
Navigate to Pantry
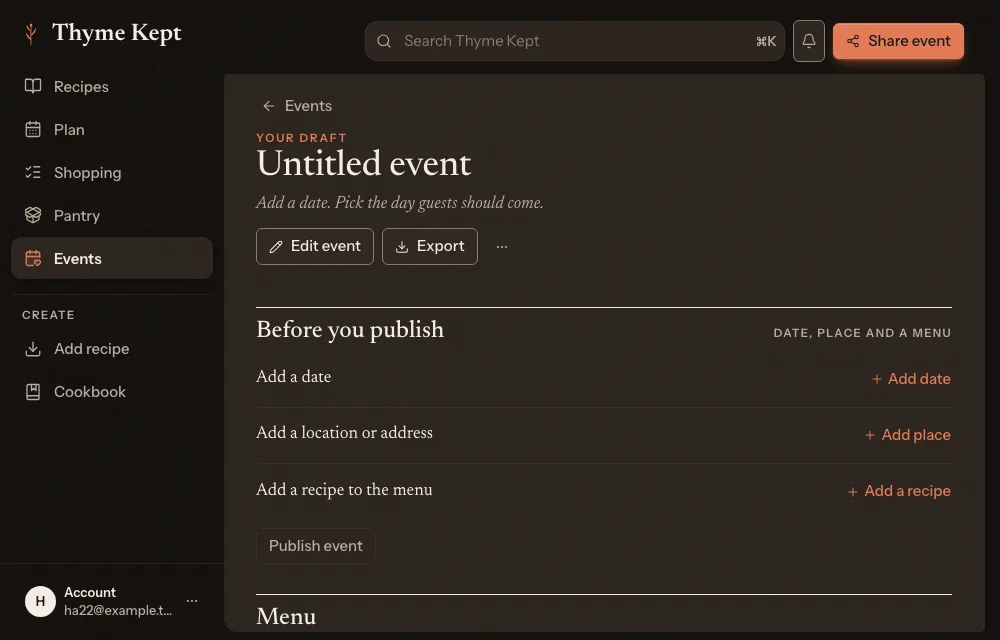click(112, 215)
